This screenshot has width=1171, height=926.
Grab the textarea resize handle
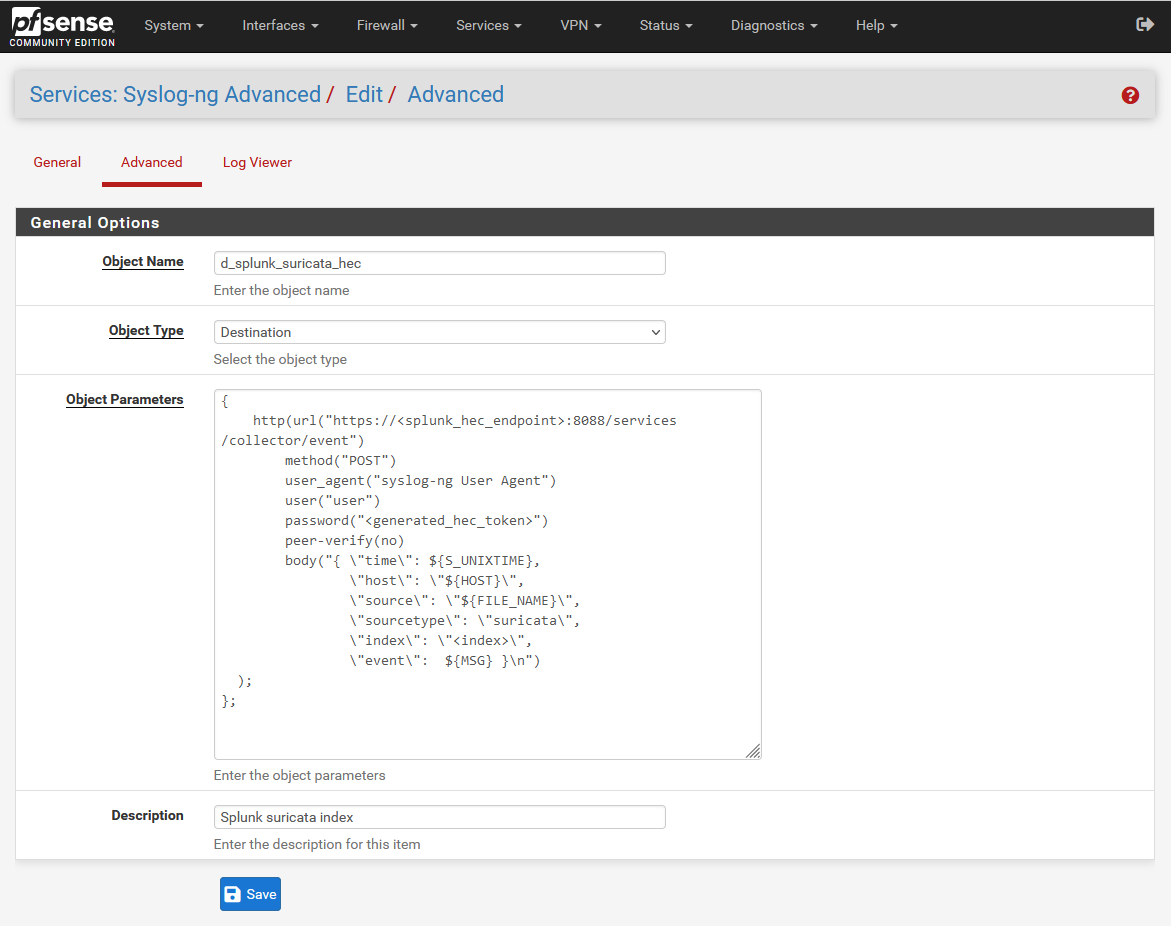pyautogui.click(x=754, y=751)
